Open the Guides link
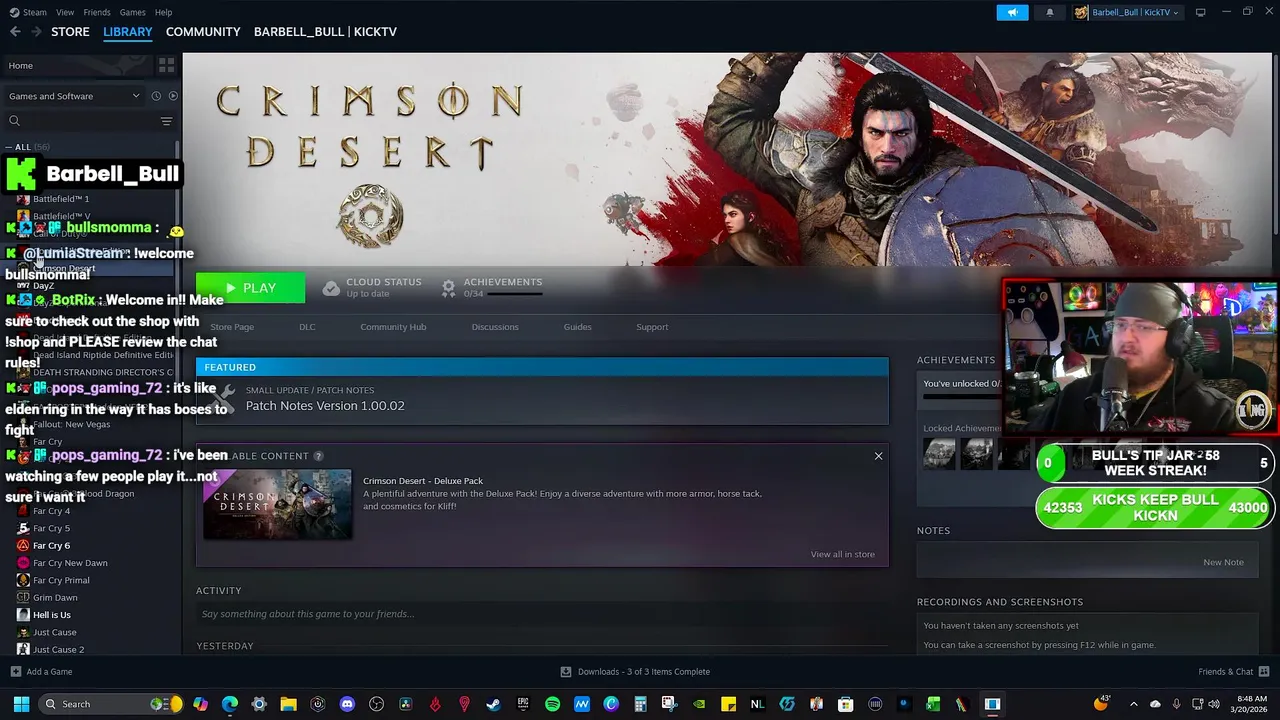This screenshot has width=1280, height=720. [x=577, y=327]
